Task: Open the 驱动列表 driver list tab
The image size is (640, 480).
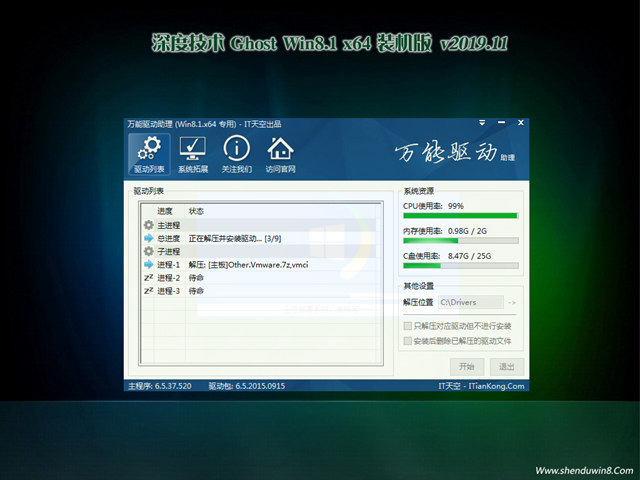Action: [149, 155]
